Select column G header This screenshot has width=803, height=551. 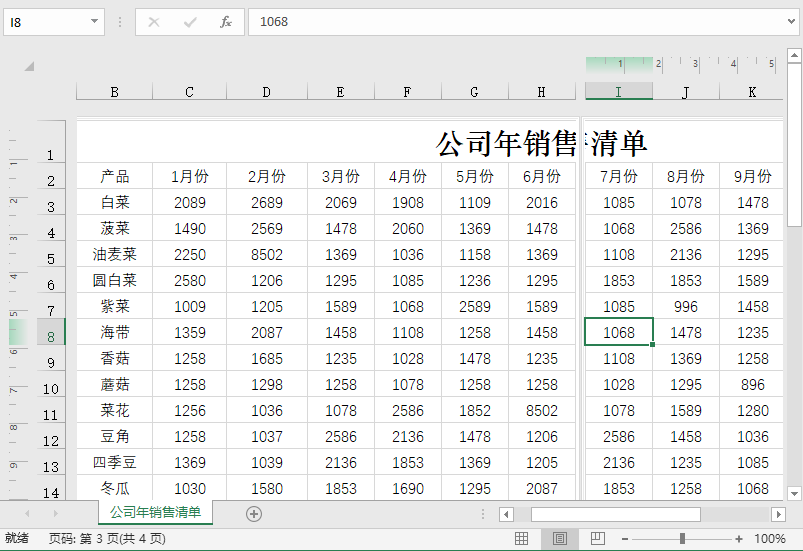pos(475,92)
